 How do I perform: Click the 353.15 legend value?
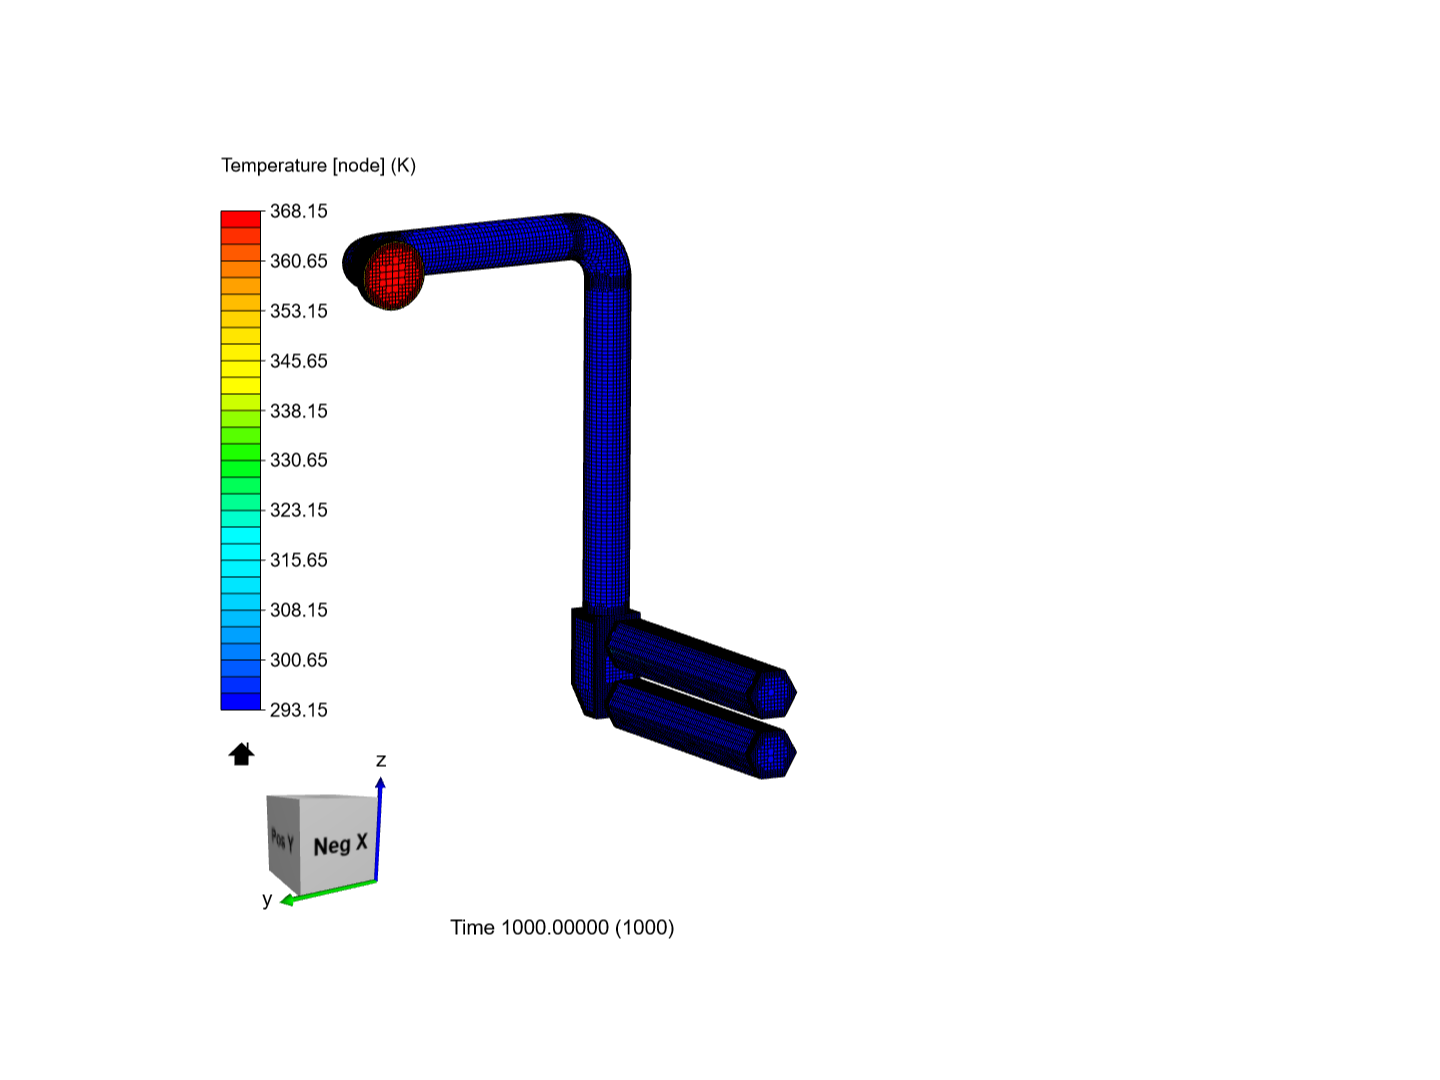pos(298,311)
